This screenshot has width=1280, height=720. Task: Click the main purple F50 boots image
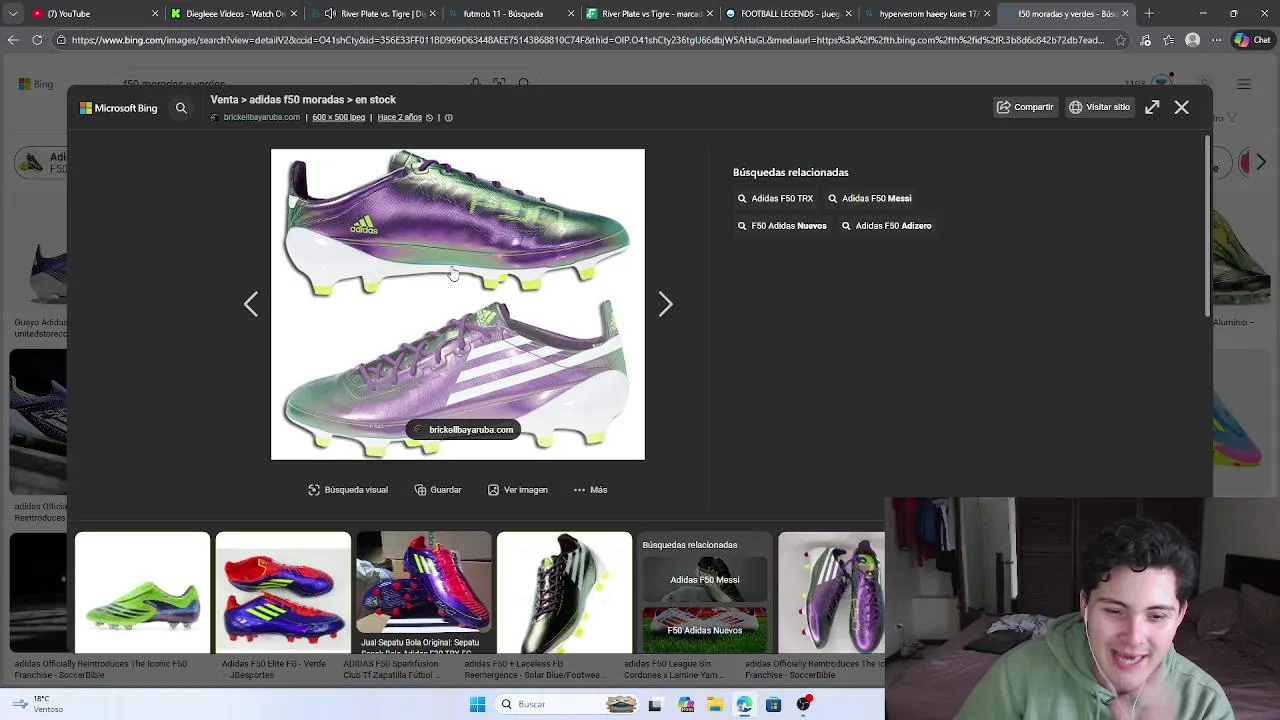click(458, 304)
